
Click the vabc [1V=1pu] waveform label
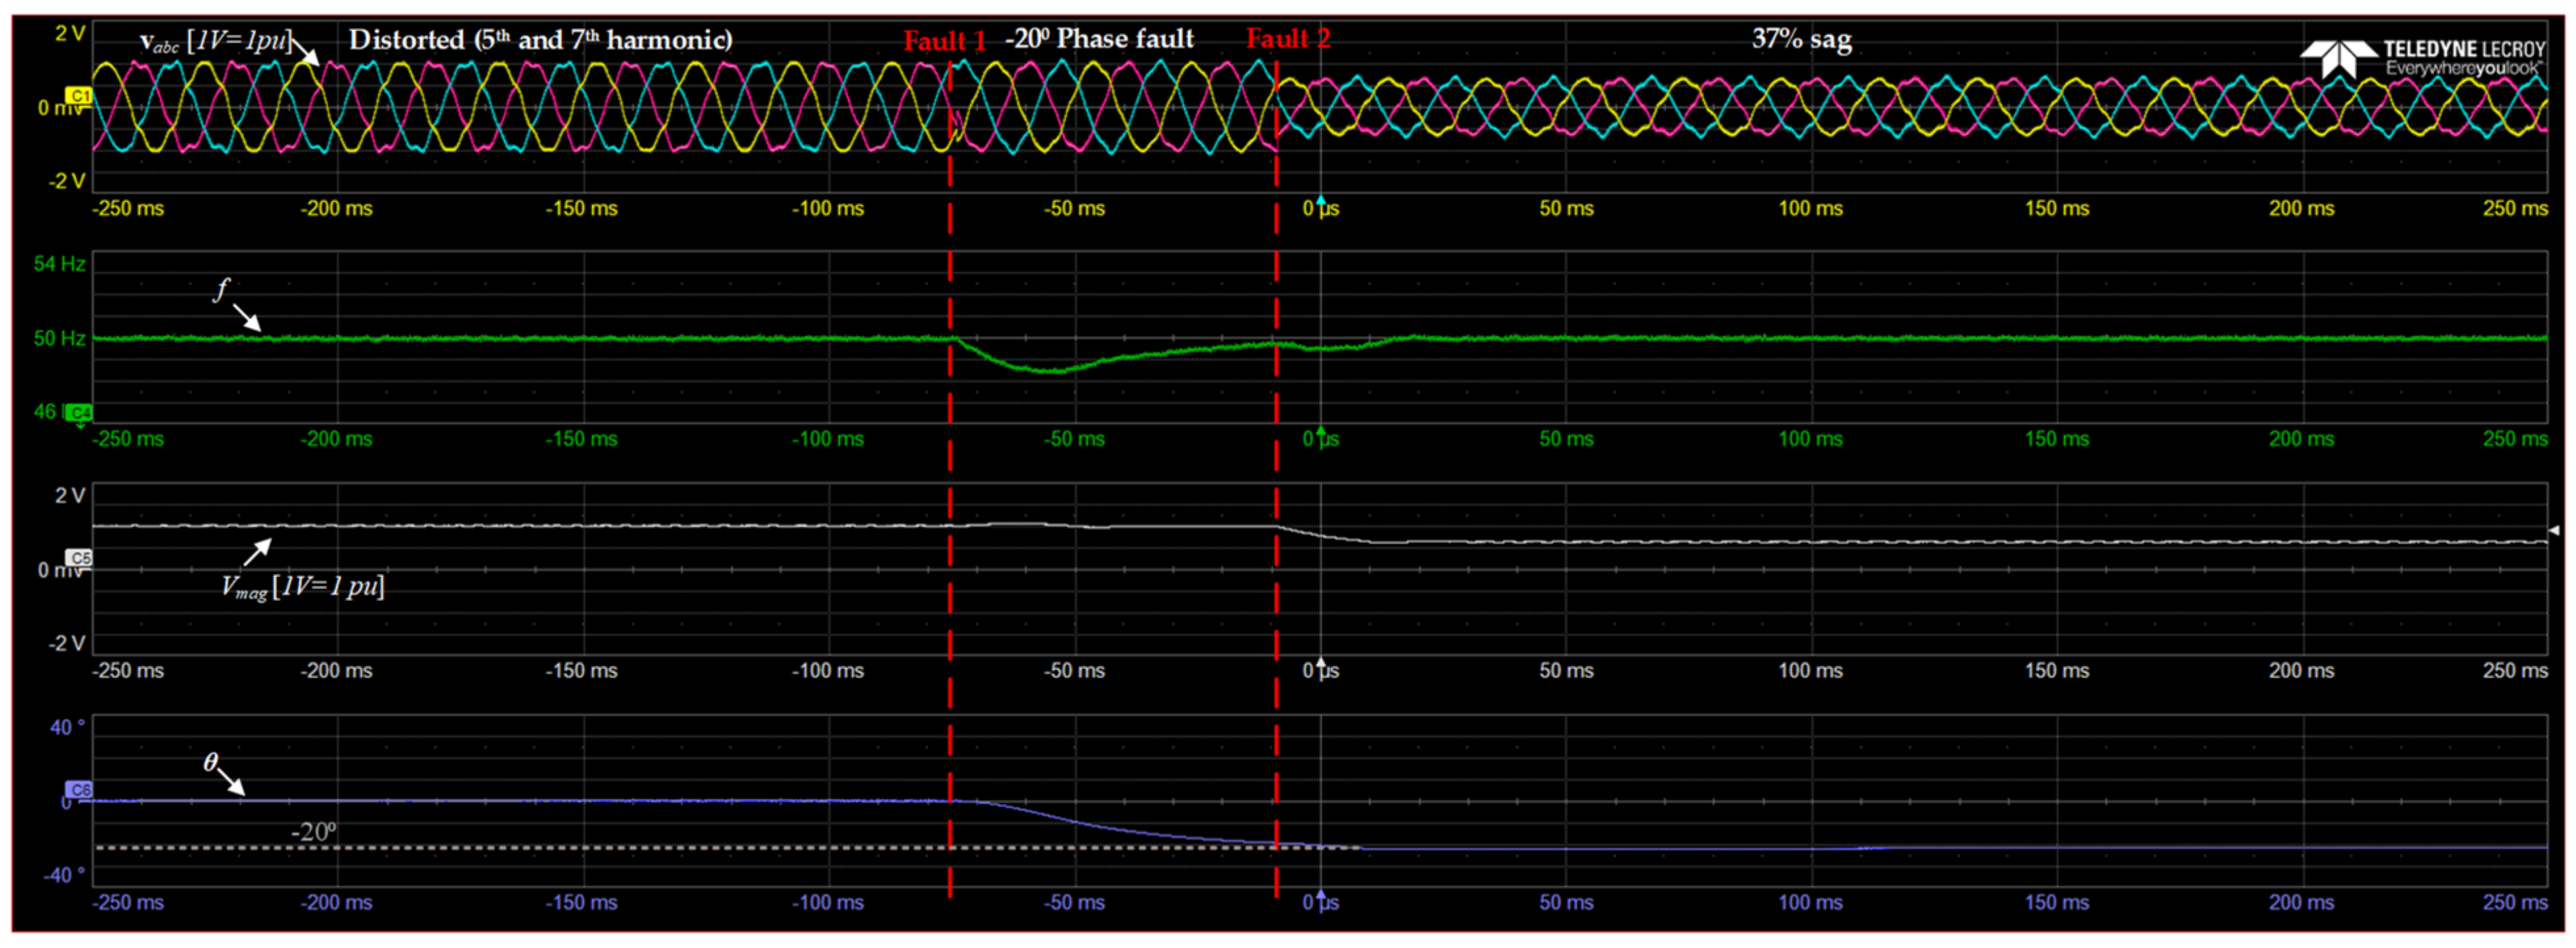click(x=215, y=42)
